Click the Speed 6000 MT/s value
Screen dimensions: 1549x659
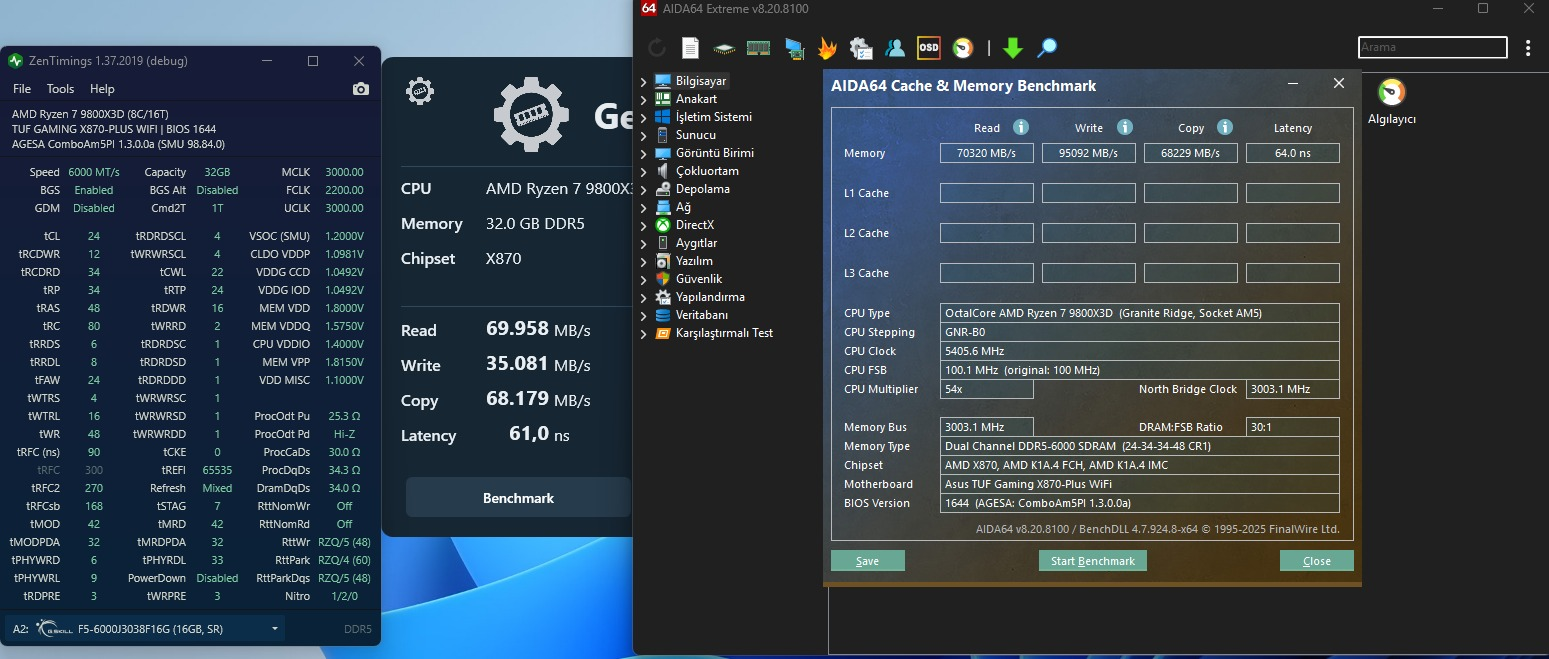point(94,172)
